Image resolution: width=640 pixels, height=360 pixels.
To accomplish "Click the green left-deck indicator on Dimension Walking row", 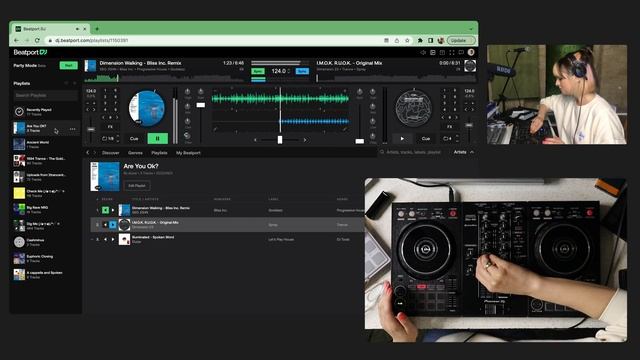I will pyautogui.click(x=105, y=210).
